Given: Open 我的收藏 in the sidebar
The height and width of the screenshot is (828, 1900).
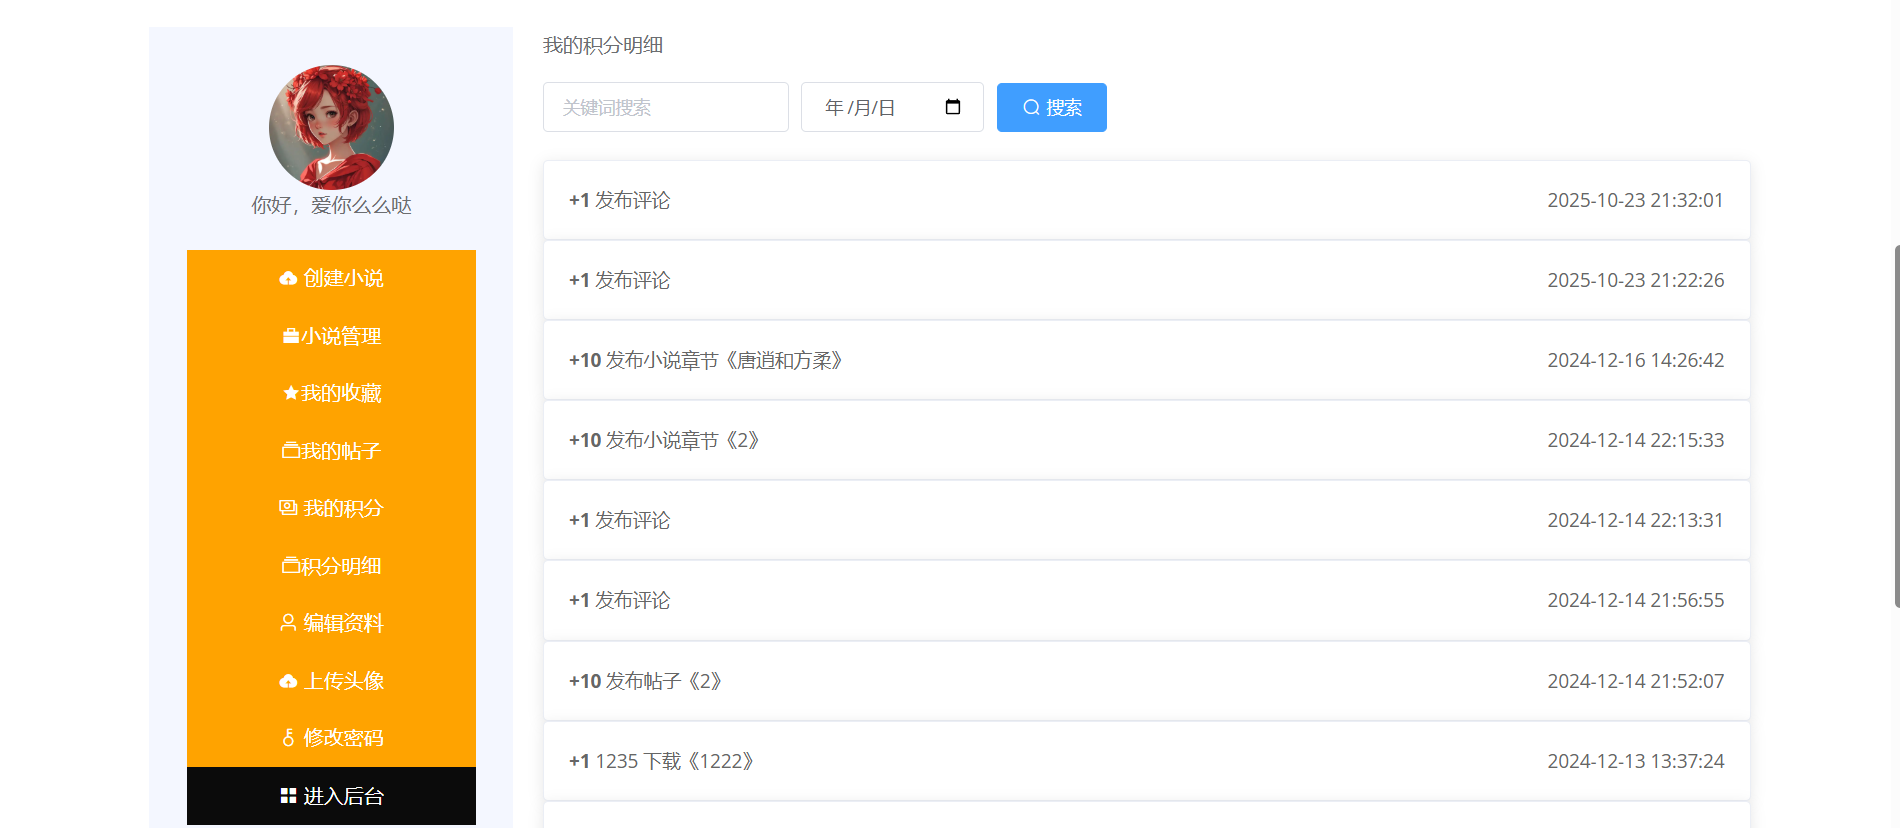Looking at the screenshot, I should (331, 393).
